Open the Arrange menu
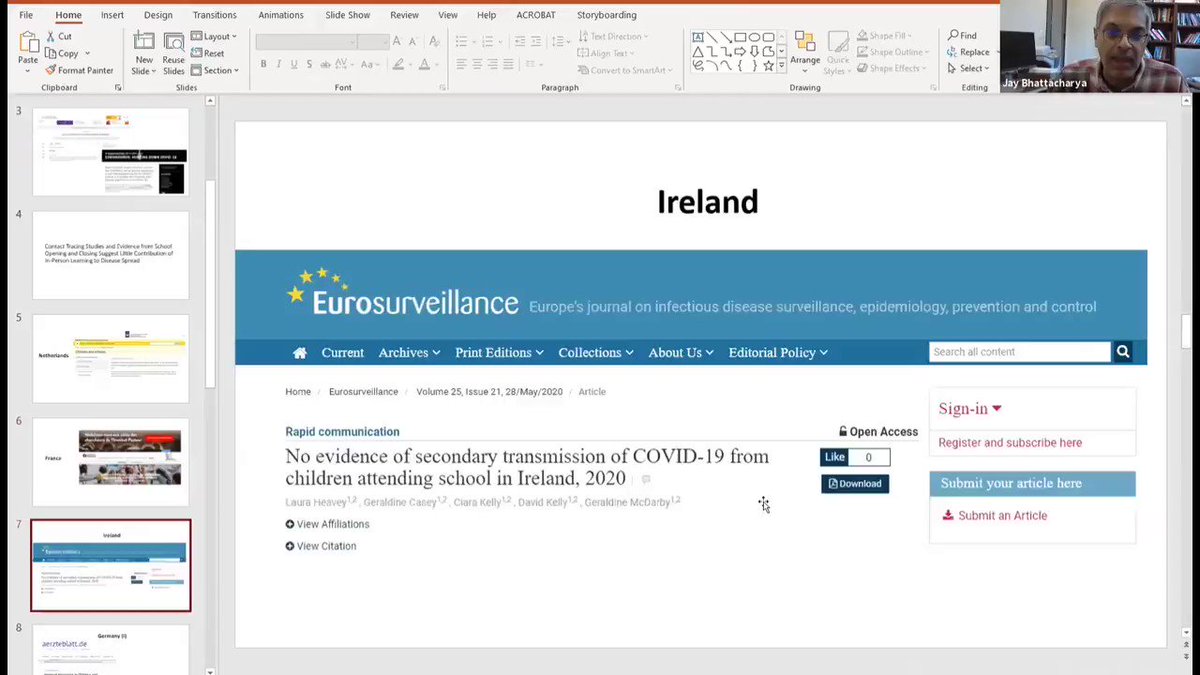This screenshot has height=675, width=1200. [805, 52]
